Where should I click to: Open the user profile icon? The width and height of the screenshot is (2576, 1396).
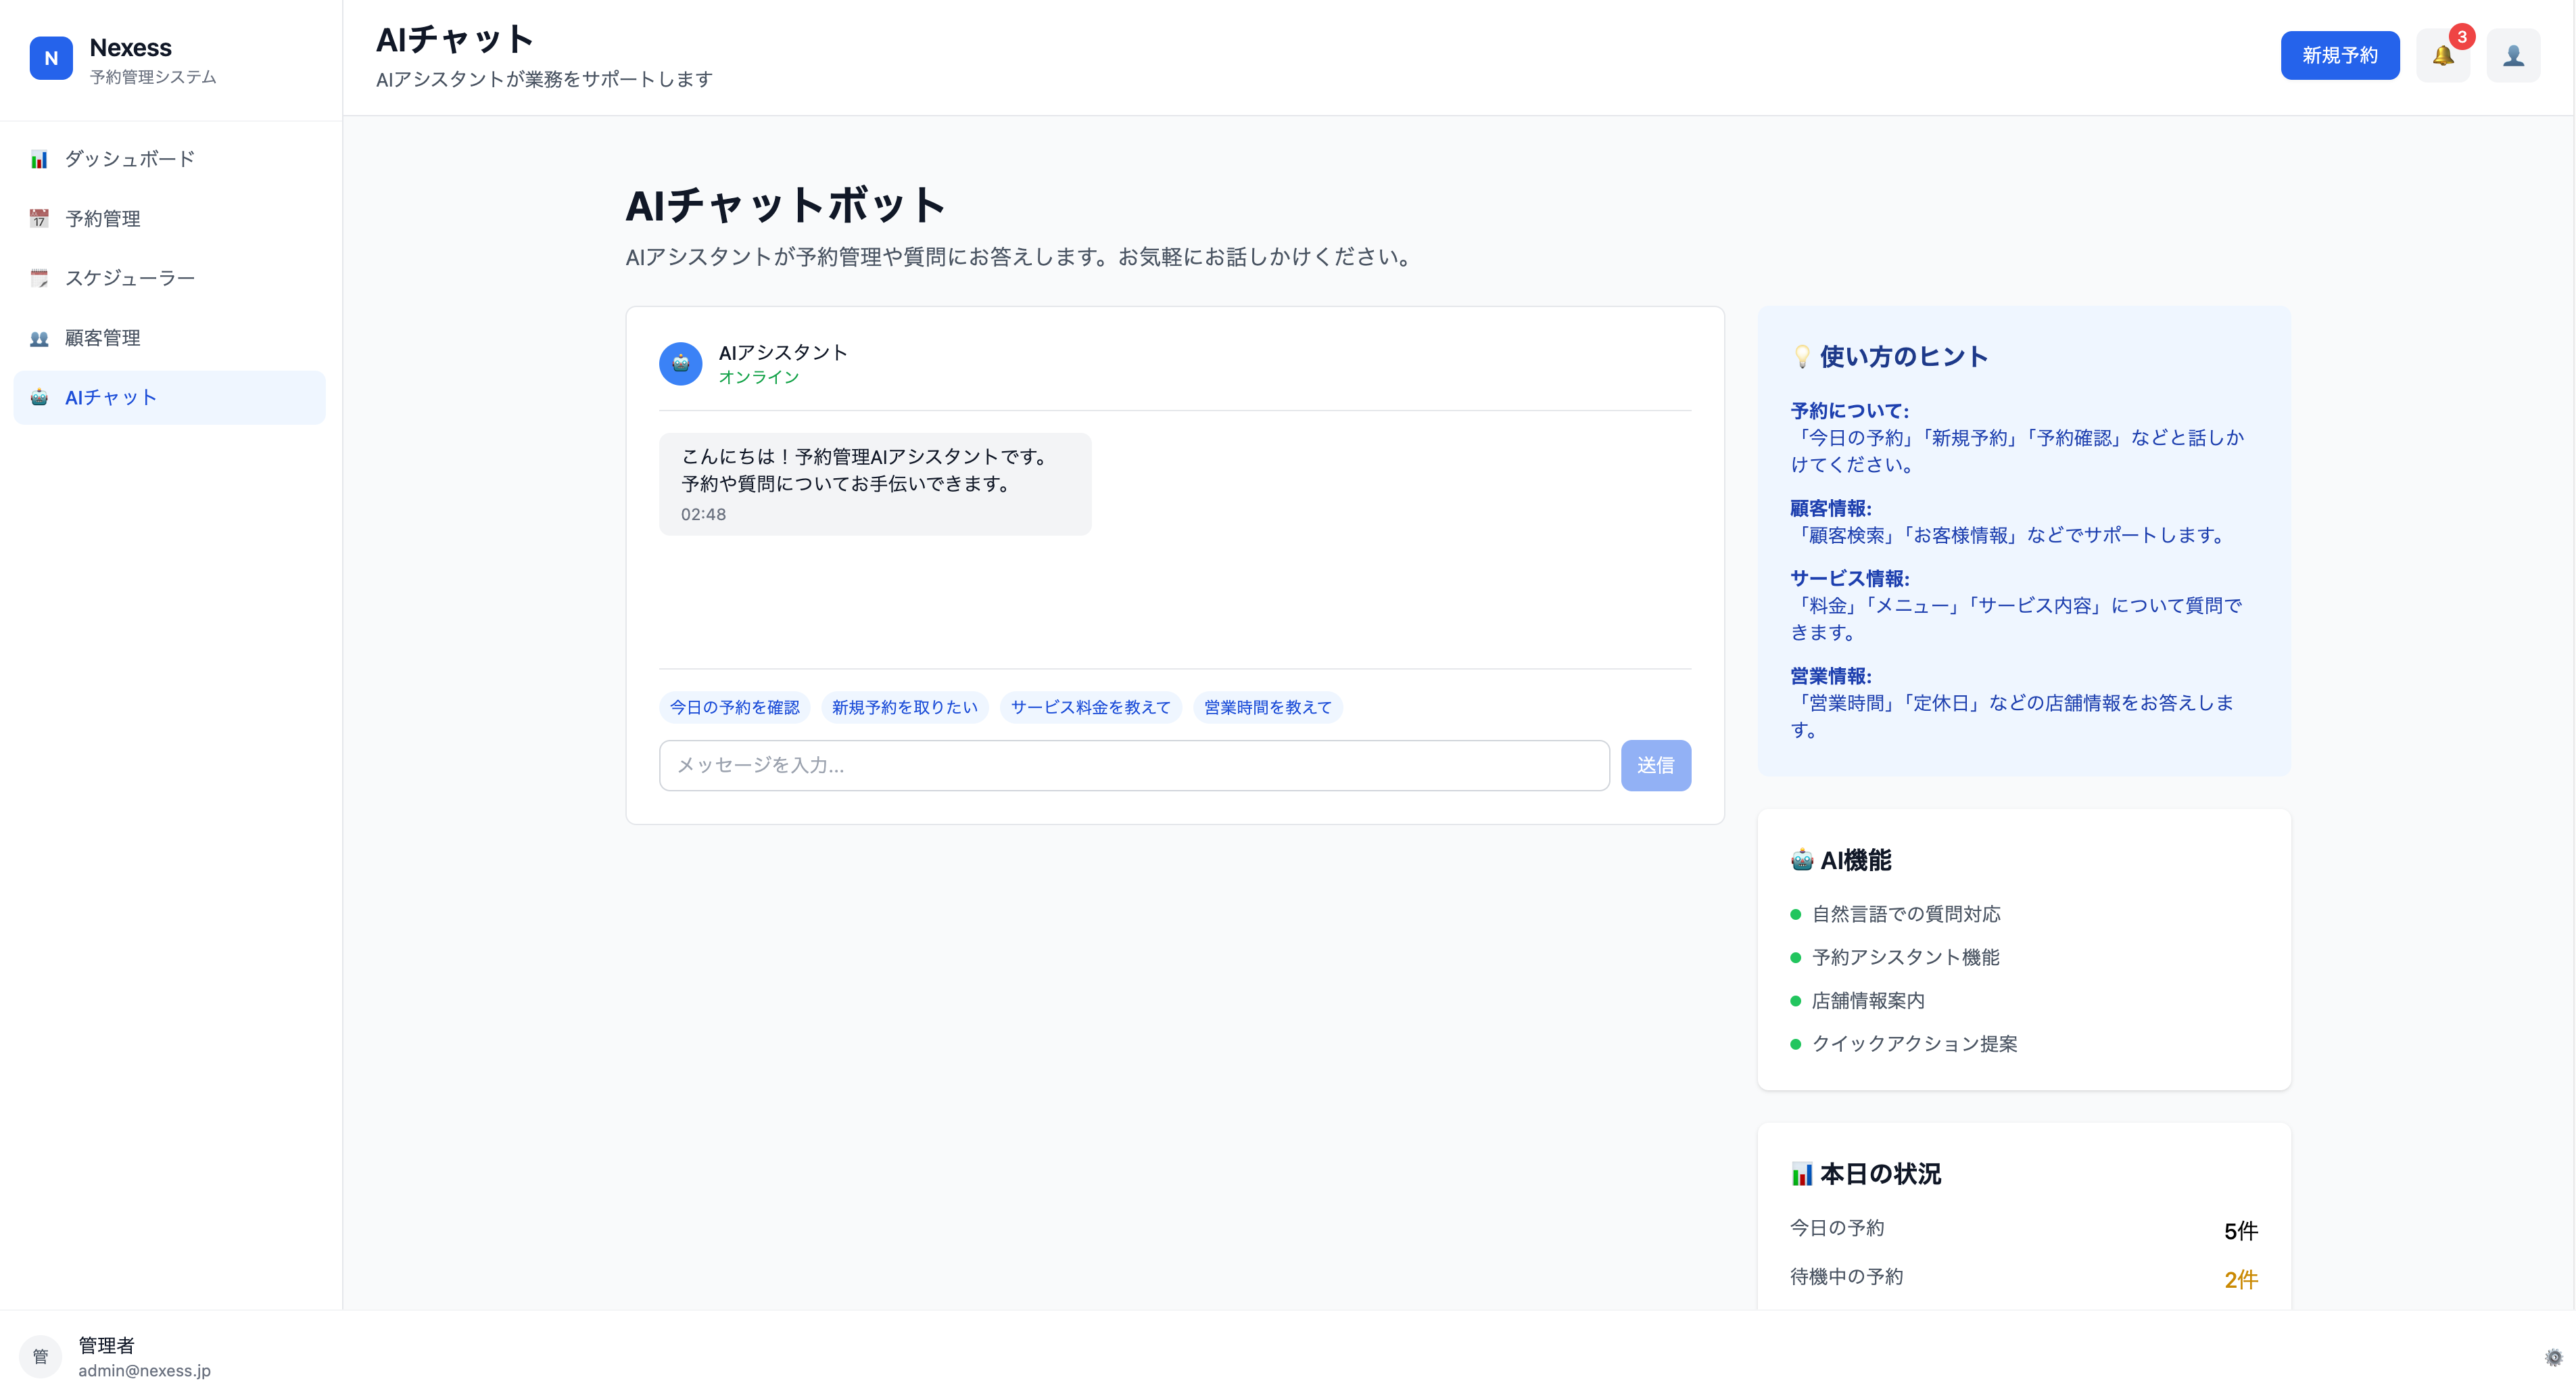[2513, 56]
